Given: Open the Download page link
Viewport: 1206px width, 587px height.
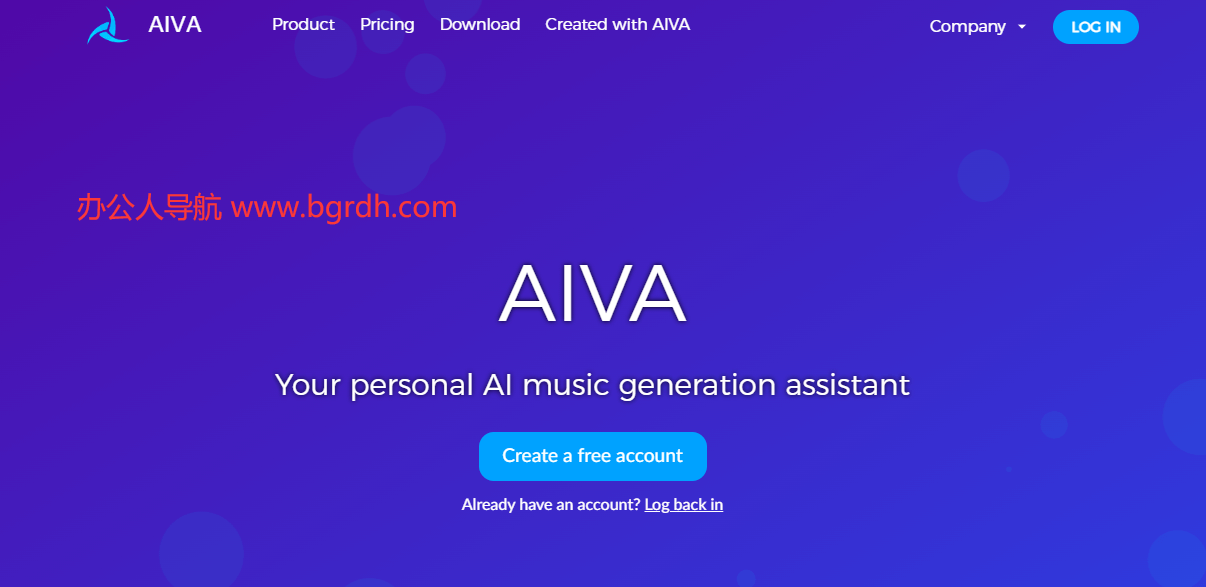Looking at the screenshot, I should pyautogui.click(x=480, y=25).
